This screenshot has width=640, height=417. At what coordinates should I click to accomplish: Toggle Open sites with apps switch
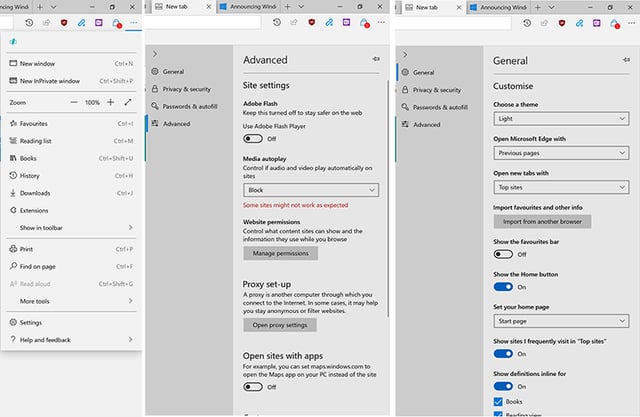click(x=253, y=387)
